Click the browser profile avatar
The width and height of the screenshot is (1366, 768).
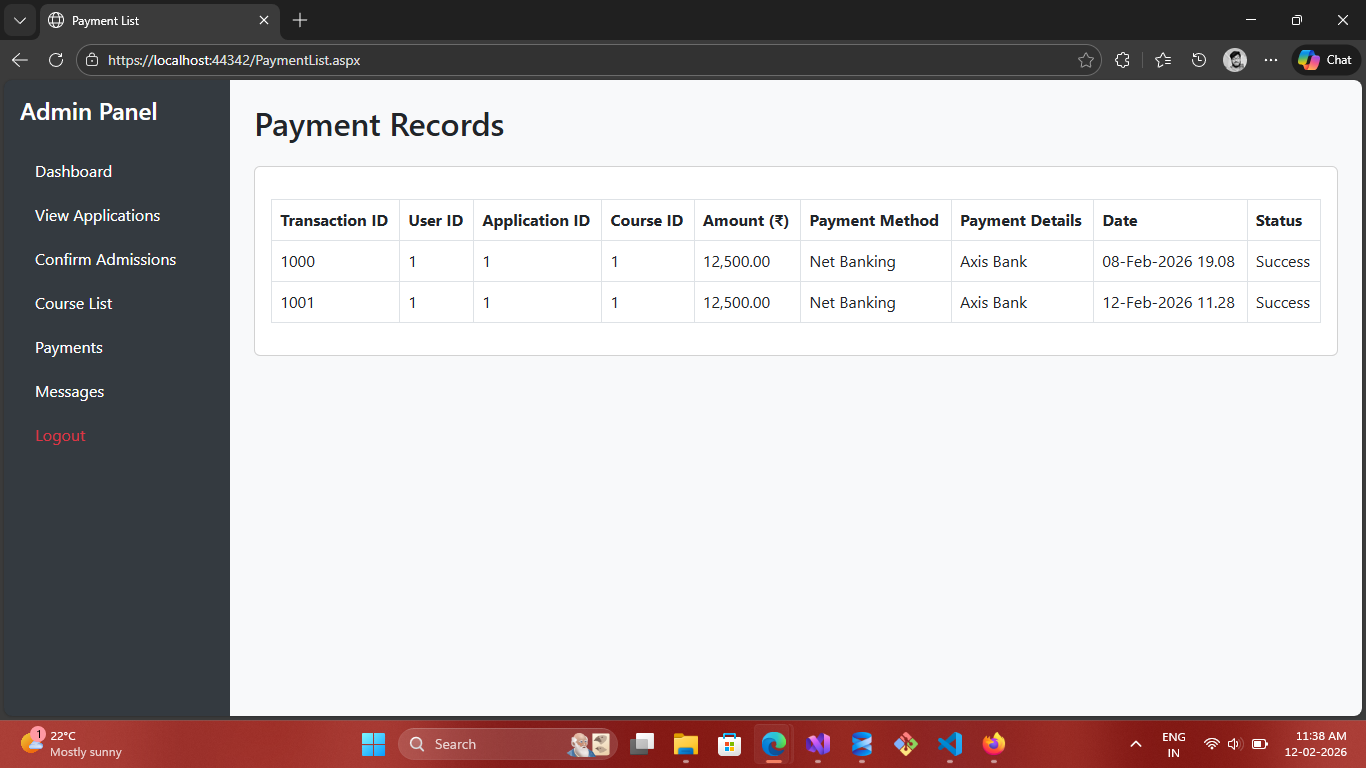1235,60
